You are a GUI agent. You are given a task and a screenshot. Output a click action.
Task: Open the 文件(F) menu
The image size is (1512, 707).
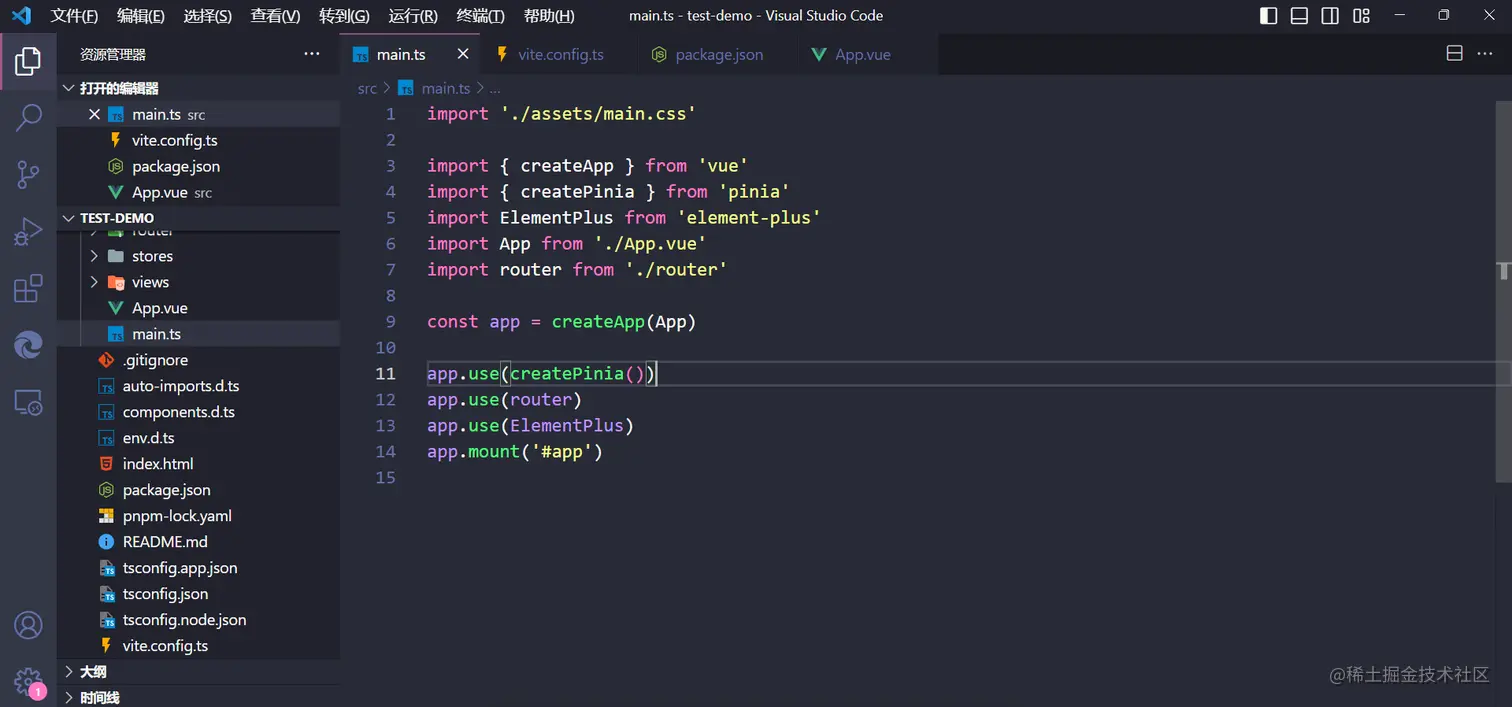point(74,16)
